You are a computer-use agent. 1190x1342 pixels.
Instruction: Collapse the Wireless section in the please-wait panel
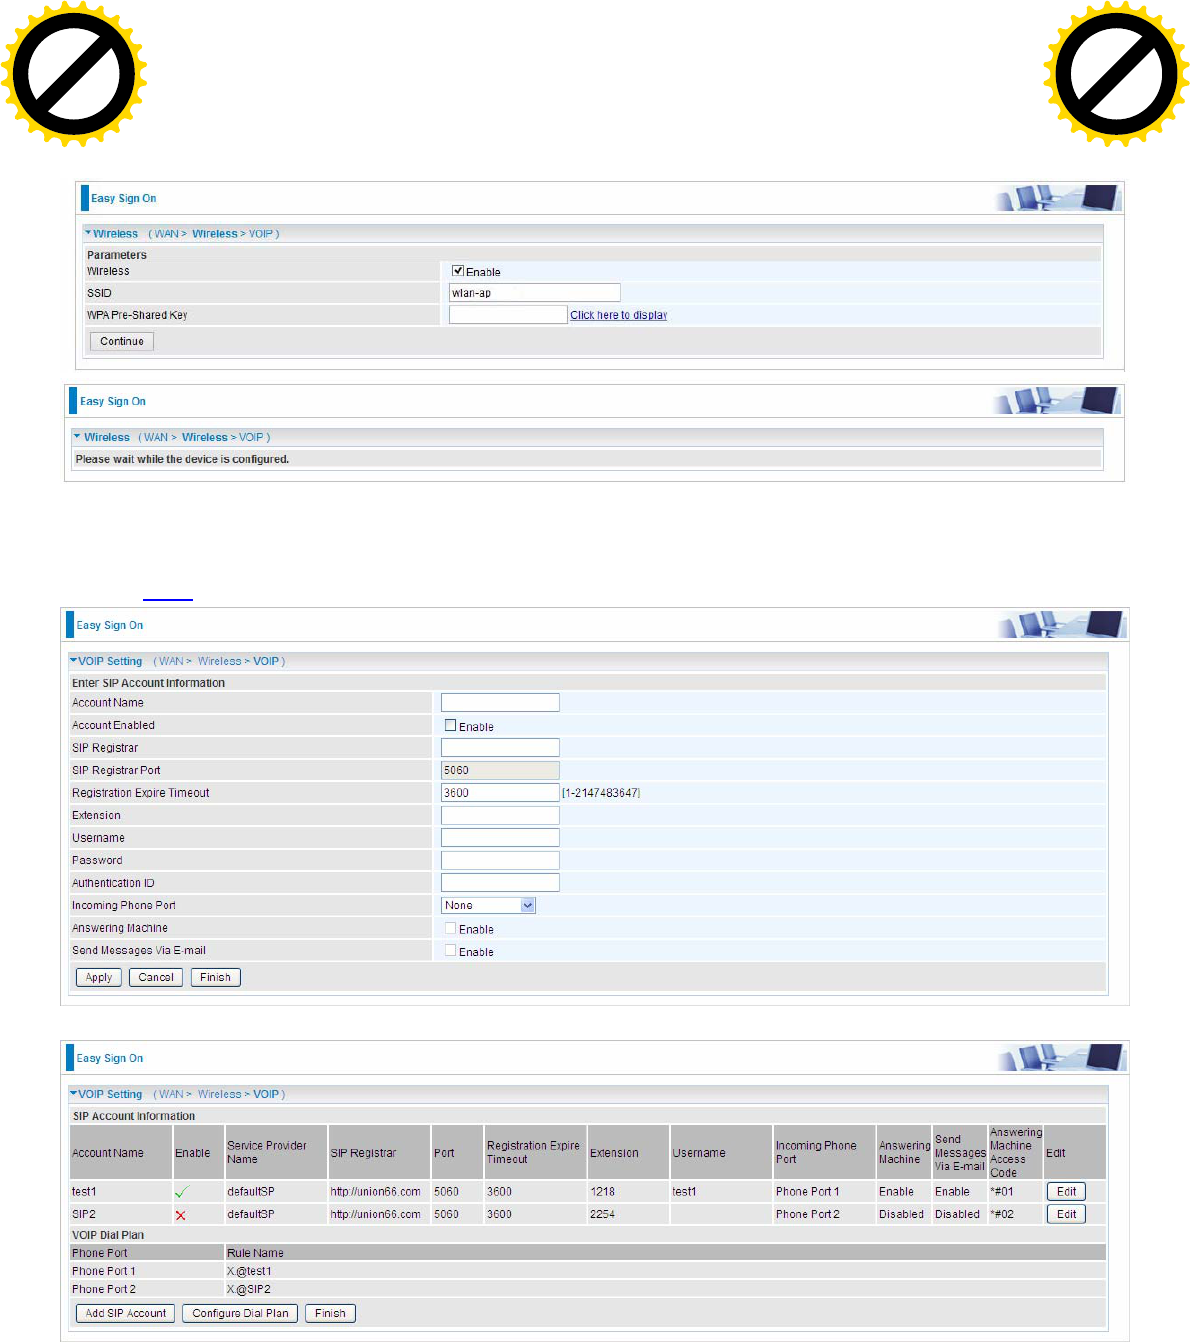(x=77, y=437)
